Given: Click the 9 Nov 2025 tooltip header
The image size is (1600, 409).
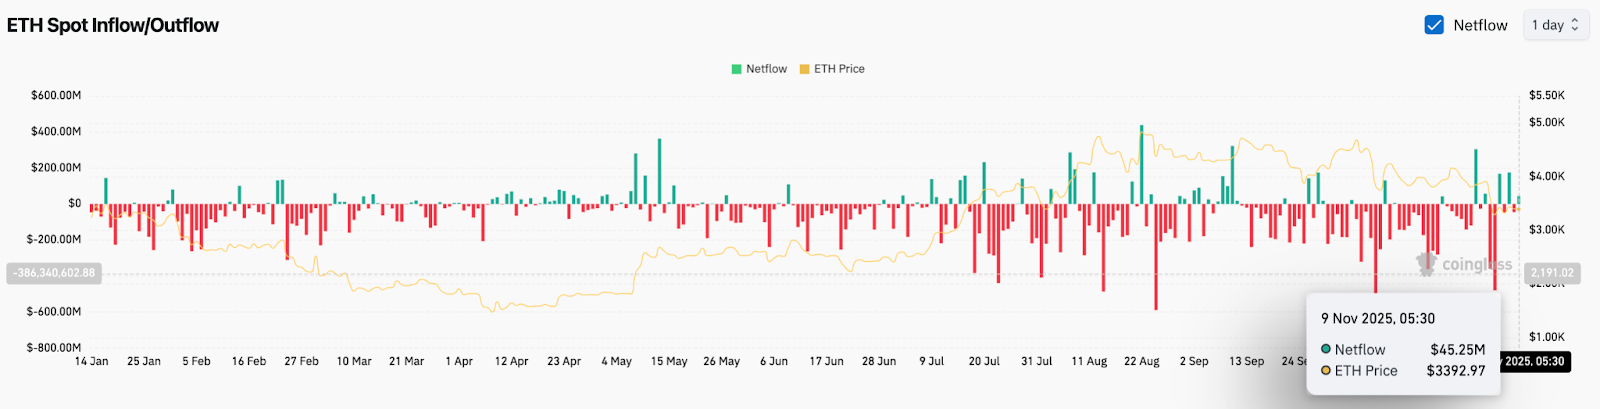Looking at the screenshot, I should pyautogui.click(x=1378, y=318).
